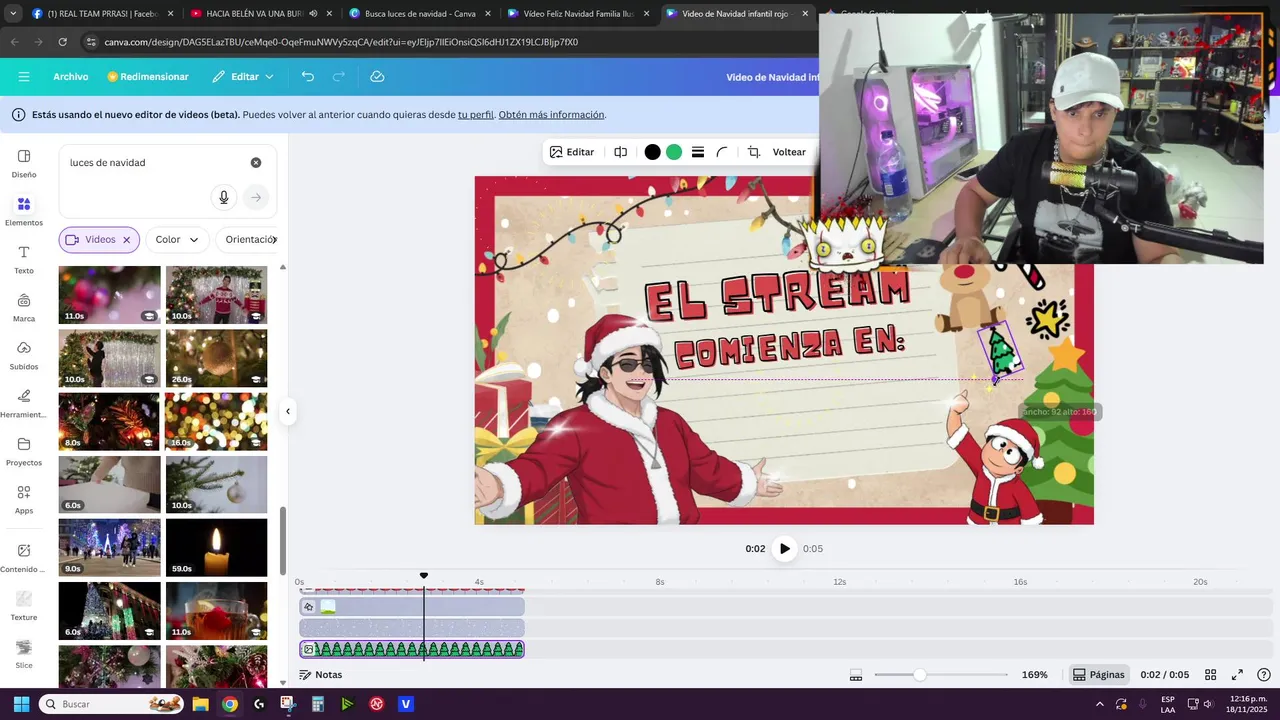The width and height of the screenshot is (1280, 720).
Task: Select the 59.0s candle video thumbnail
Action: click(x=217, y=547)
